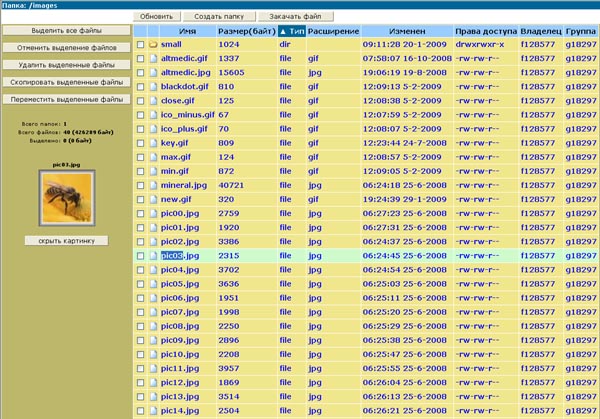Click the folder icon of small

pos(153,44)
